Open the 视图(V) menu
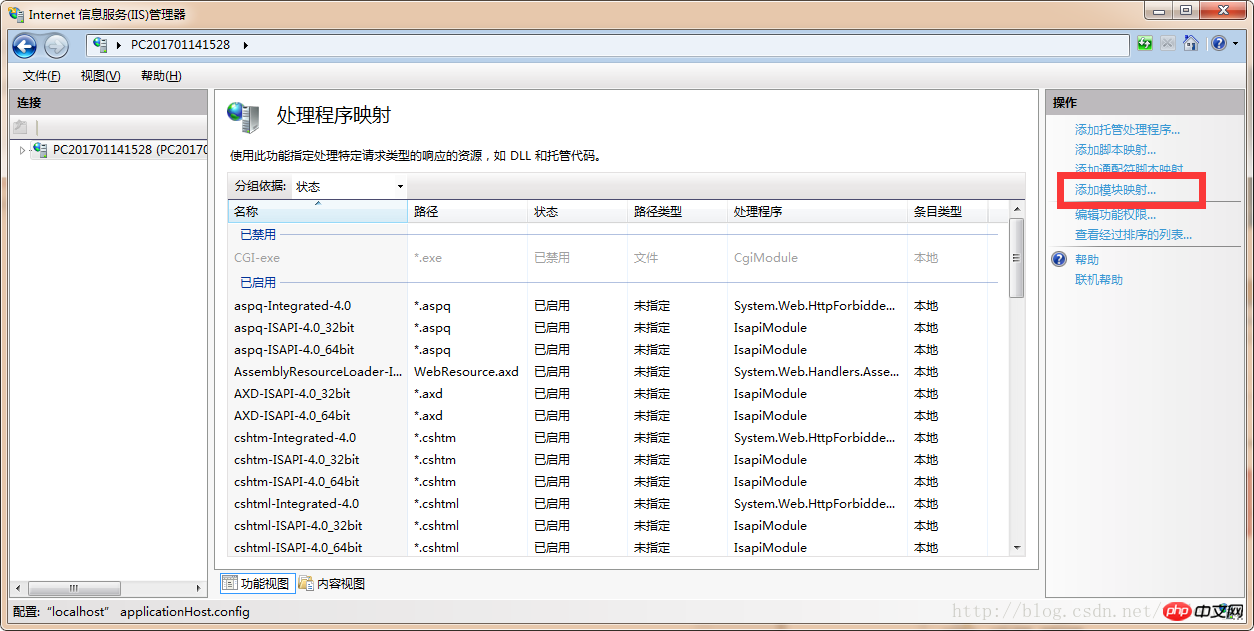Viewport: 1254px width, 631px height. tap(100, 76)
